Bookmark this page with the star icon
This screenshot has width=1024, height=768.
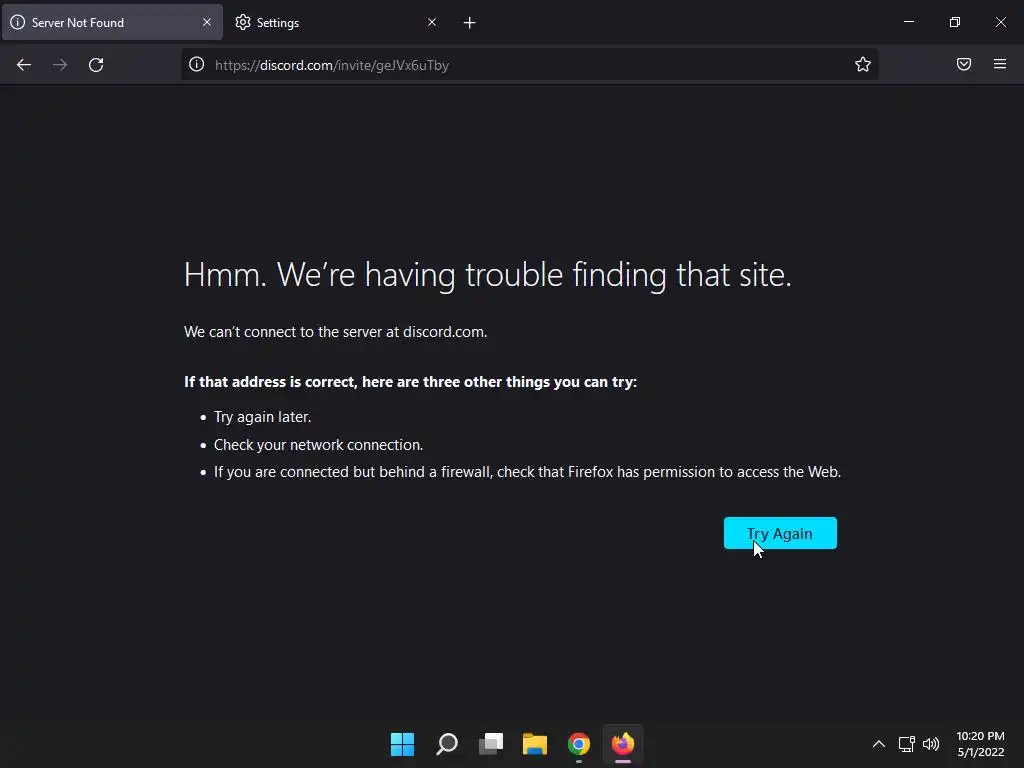pyautogui.click(x=863, y=65)
